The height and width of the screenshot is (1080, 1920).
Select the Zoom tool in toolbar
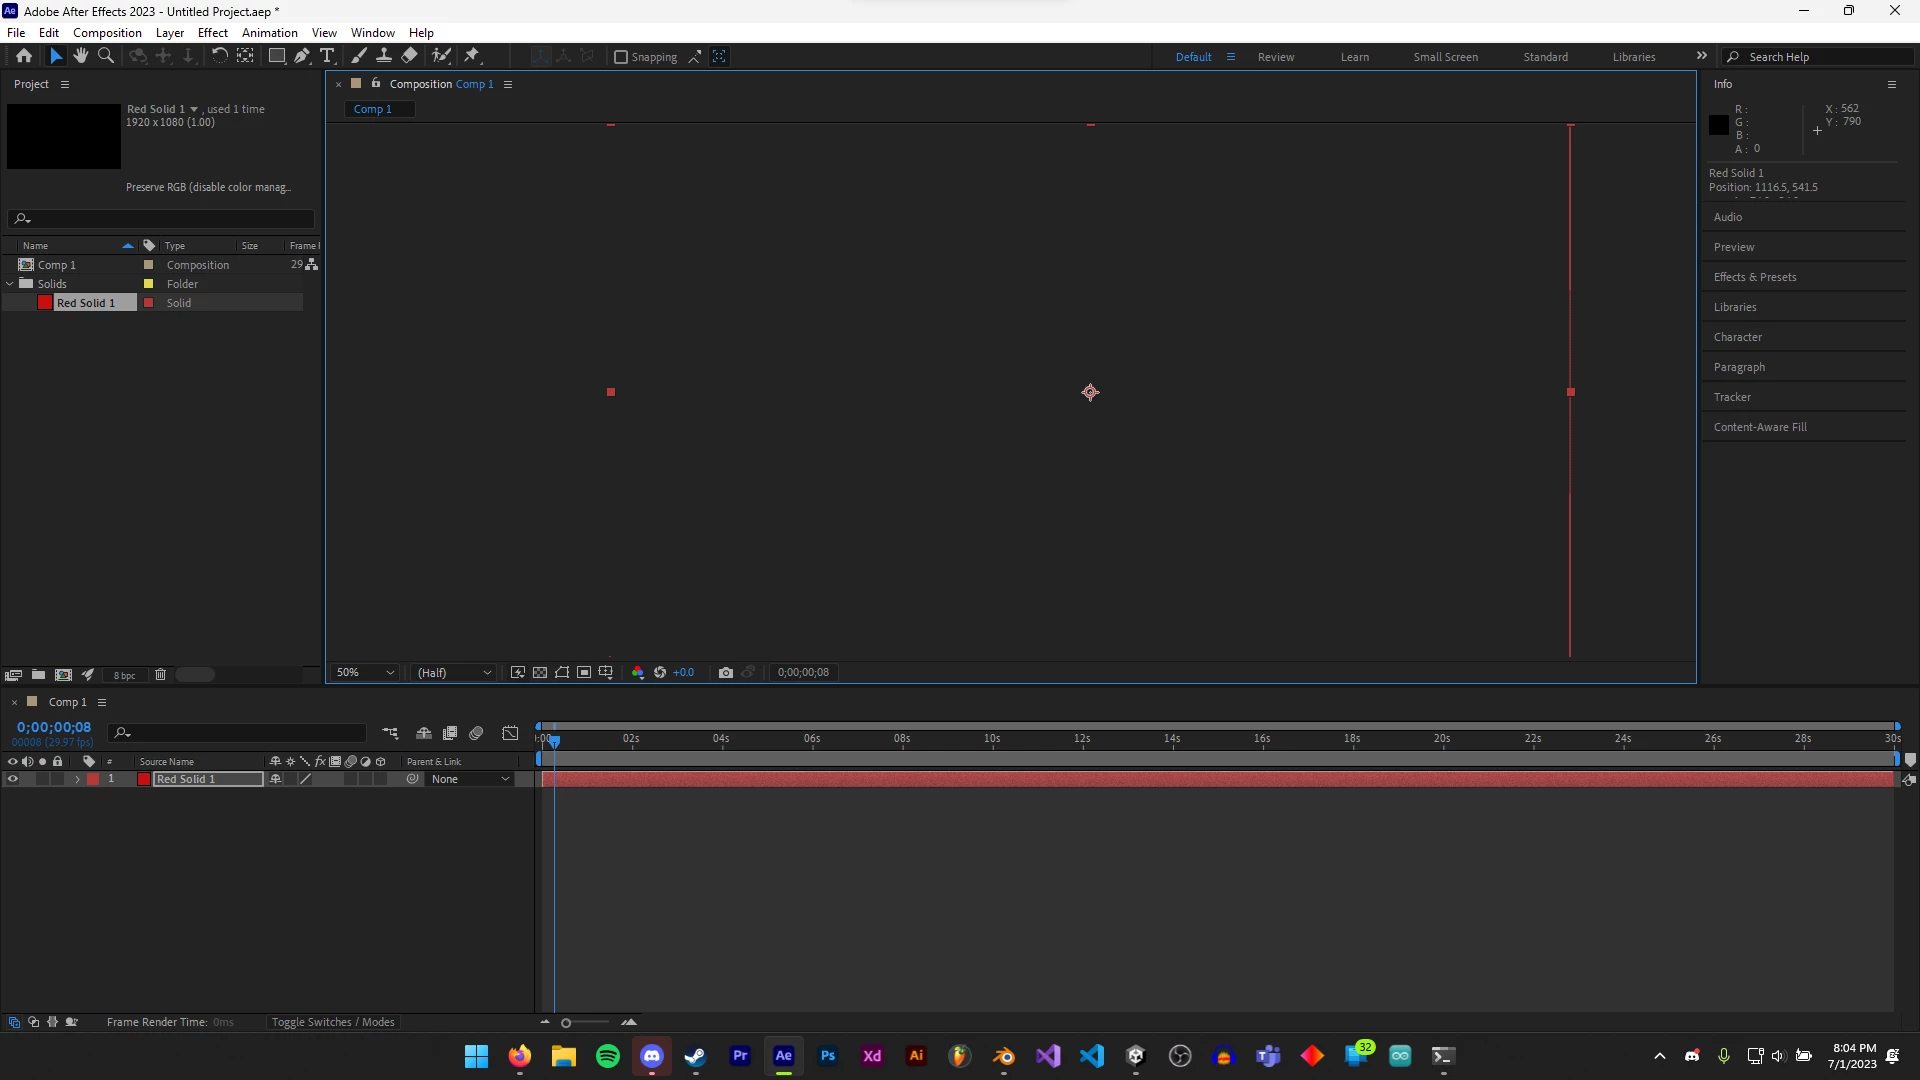pyautogui.click(x=105, y=56)
